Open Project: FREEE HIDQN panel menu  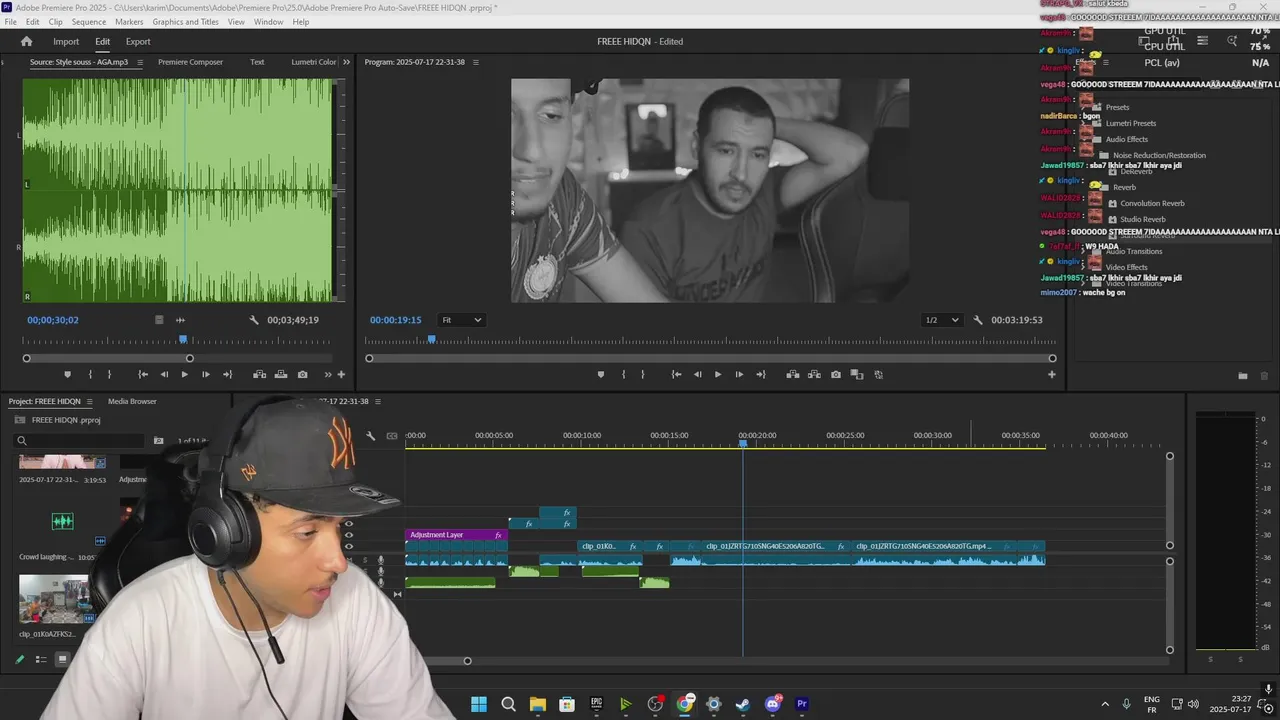pos(89,401)
